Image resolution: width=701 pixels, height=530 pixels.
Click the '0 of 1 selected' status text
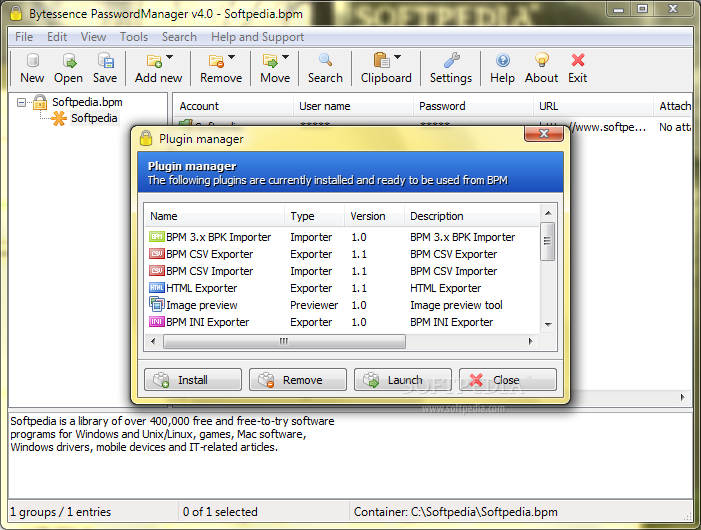pyautogui.click(x=220, y=512)
